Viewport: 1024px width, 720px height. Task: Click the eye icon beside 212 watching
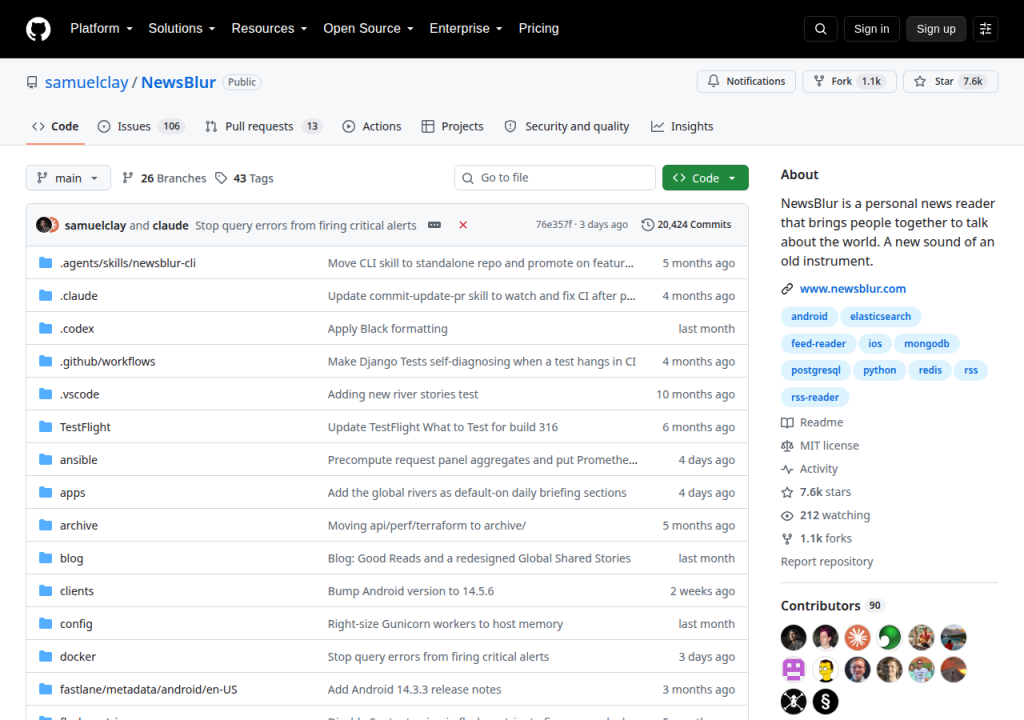(787, 515)
